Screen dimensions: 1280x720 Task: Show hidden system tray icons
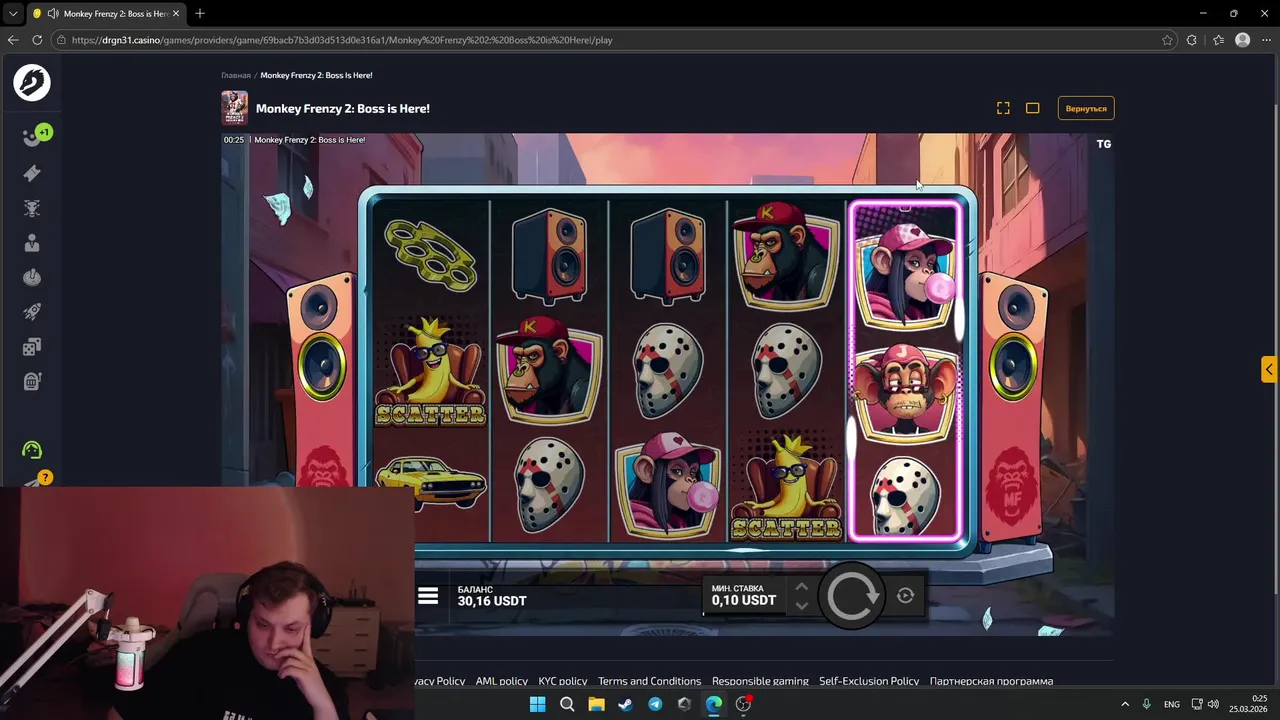pyautogui.click(x=1124, y=704)
